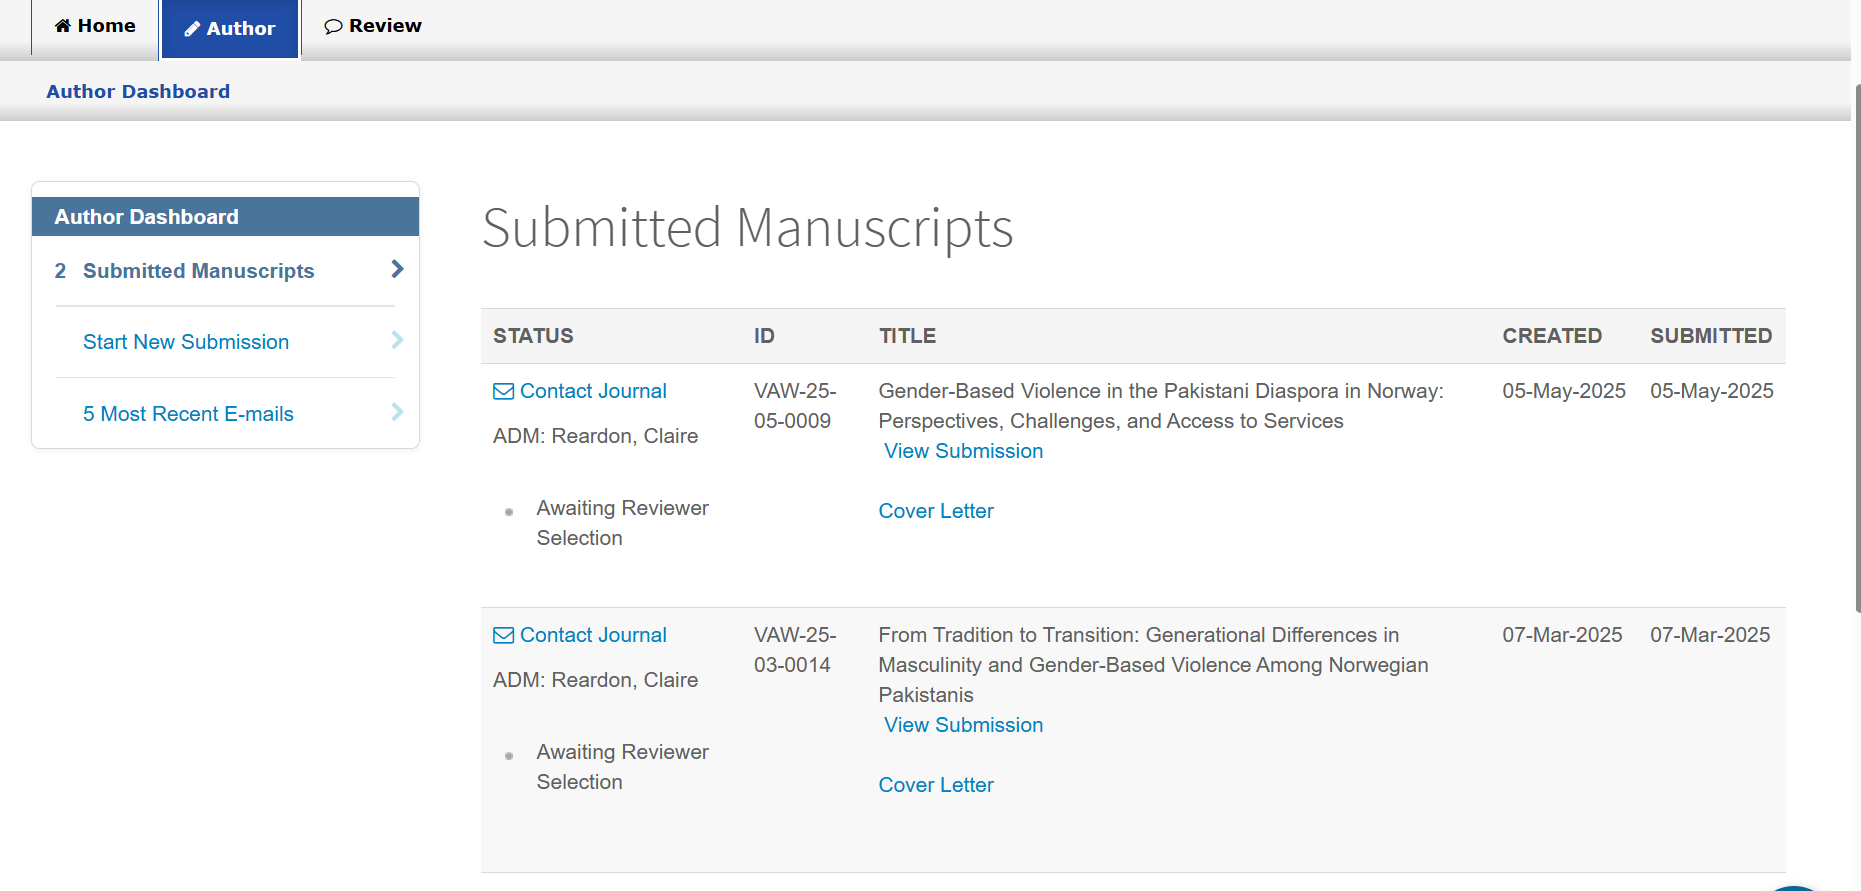The width and height of the screenshot is (1861, 891).
Task: Click chevron beside 5 Most Recent E-mails
Action: coord(397,412)
